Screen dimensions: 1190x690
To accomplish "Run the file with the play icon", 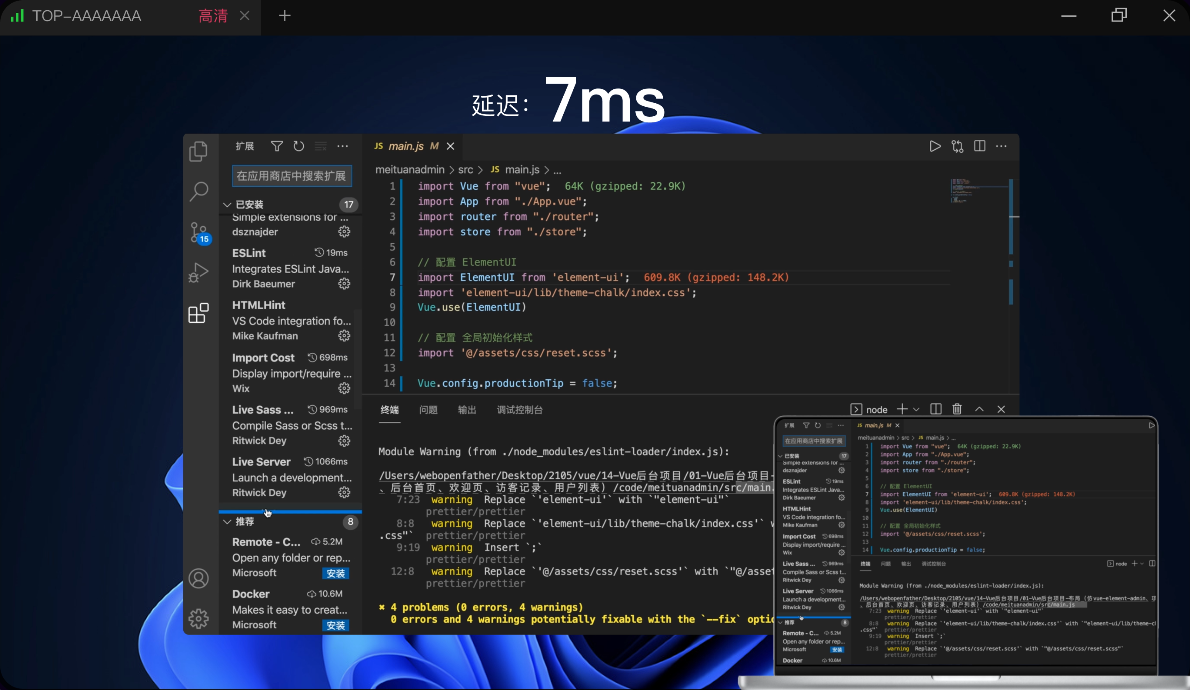I will tap(935, 146).
